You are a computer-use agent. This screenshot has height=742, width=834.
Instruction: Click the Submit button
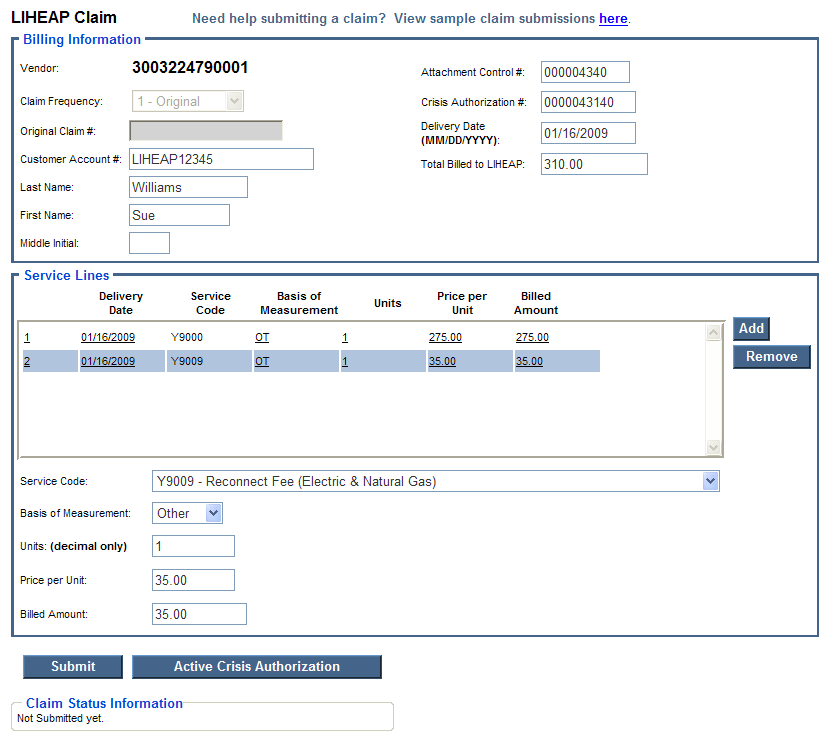click(73, 667)
